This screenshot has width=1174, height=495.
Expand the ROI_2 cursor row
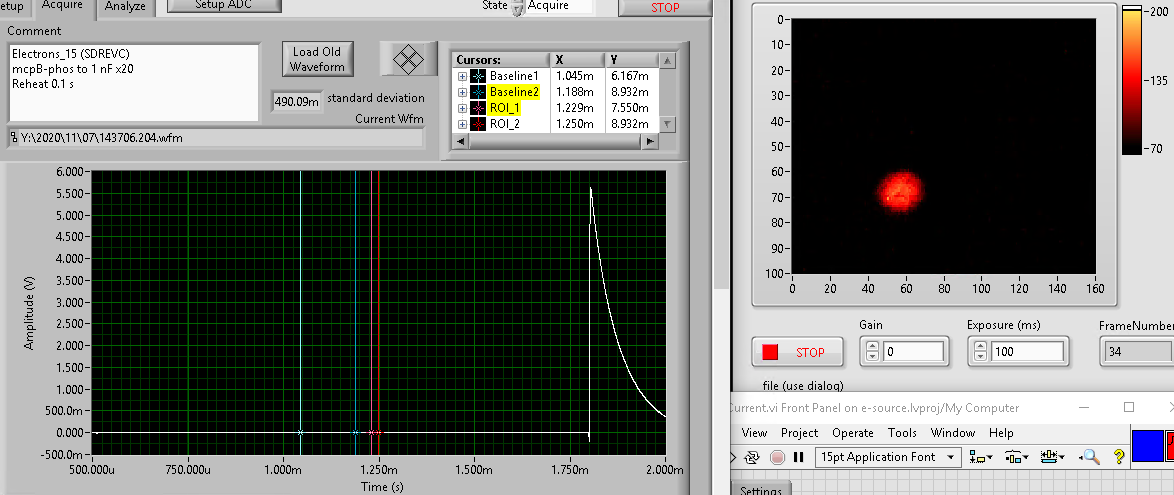(462, 124)
